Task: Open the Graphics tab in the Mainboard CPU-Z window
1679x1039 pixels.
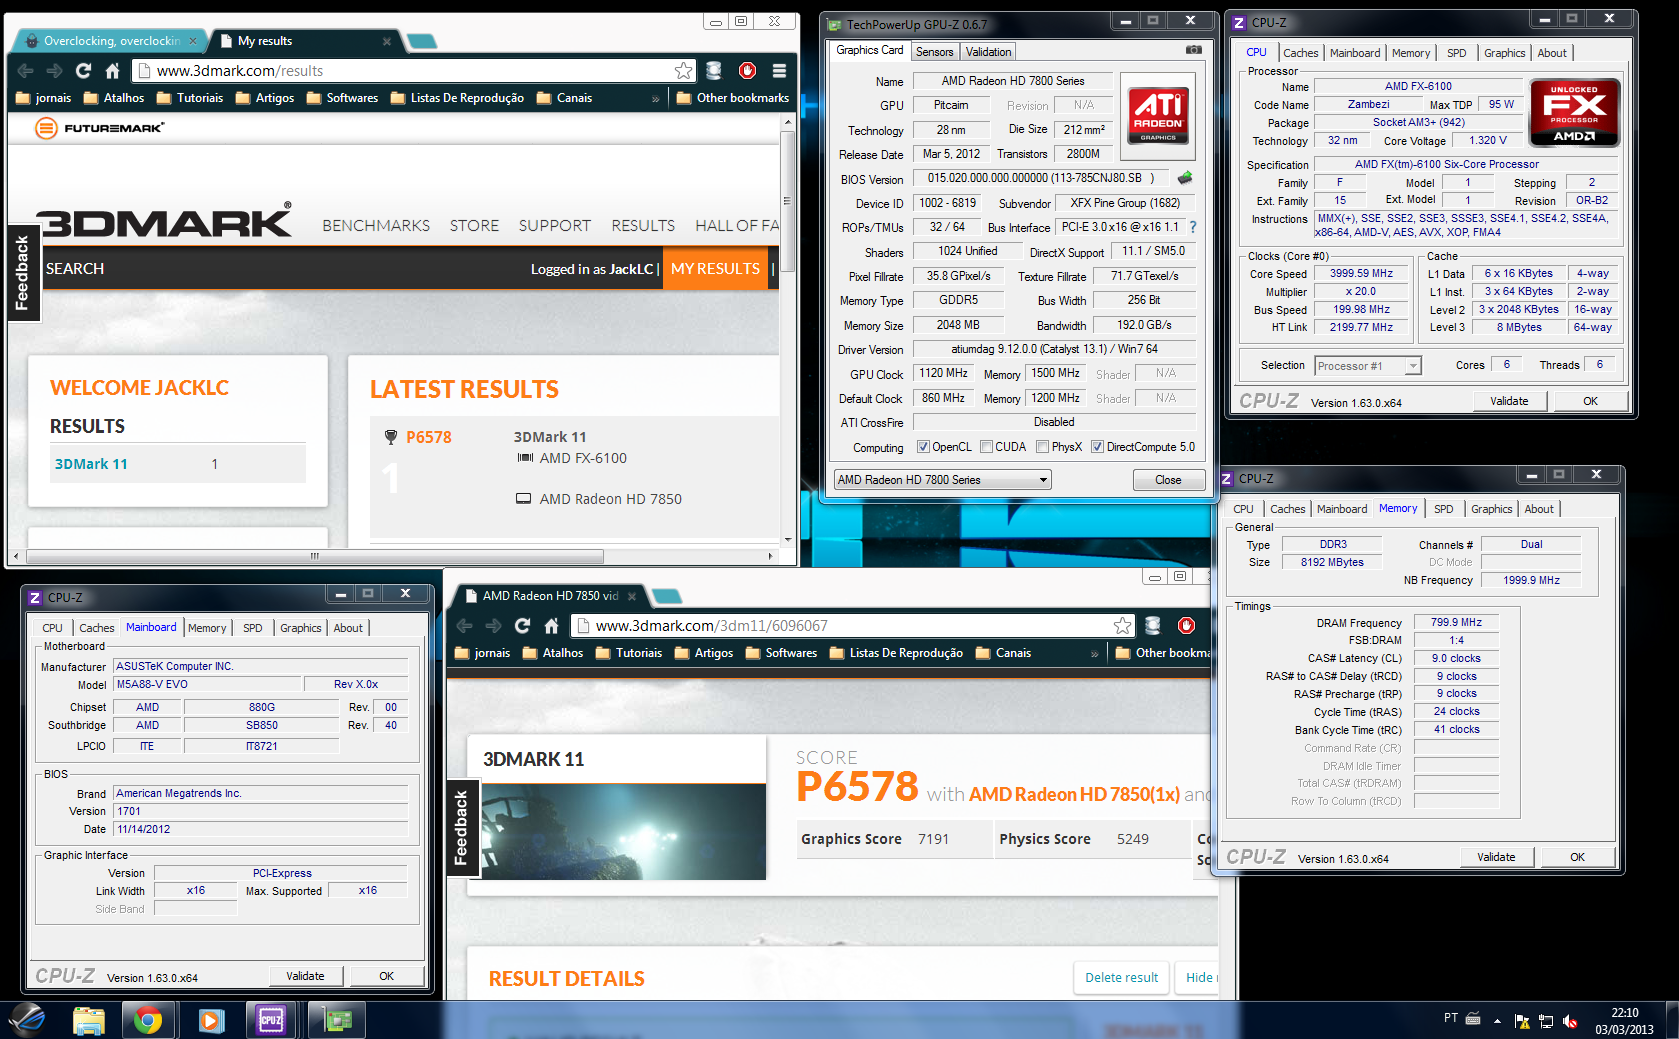Action: tap(300, 628)
